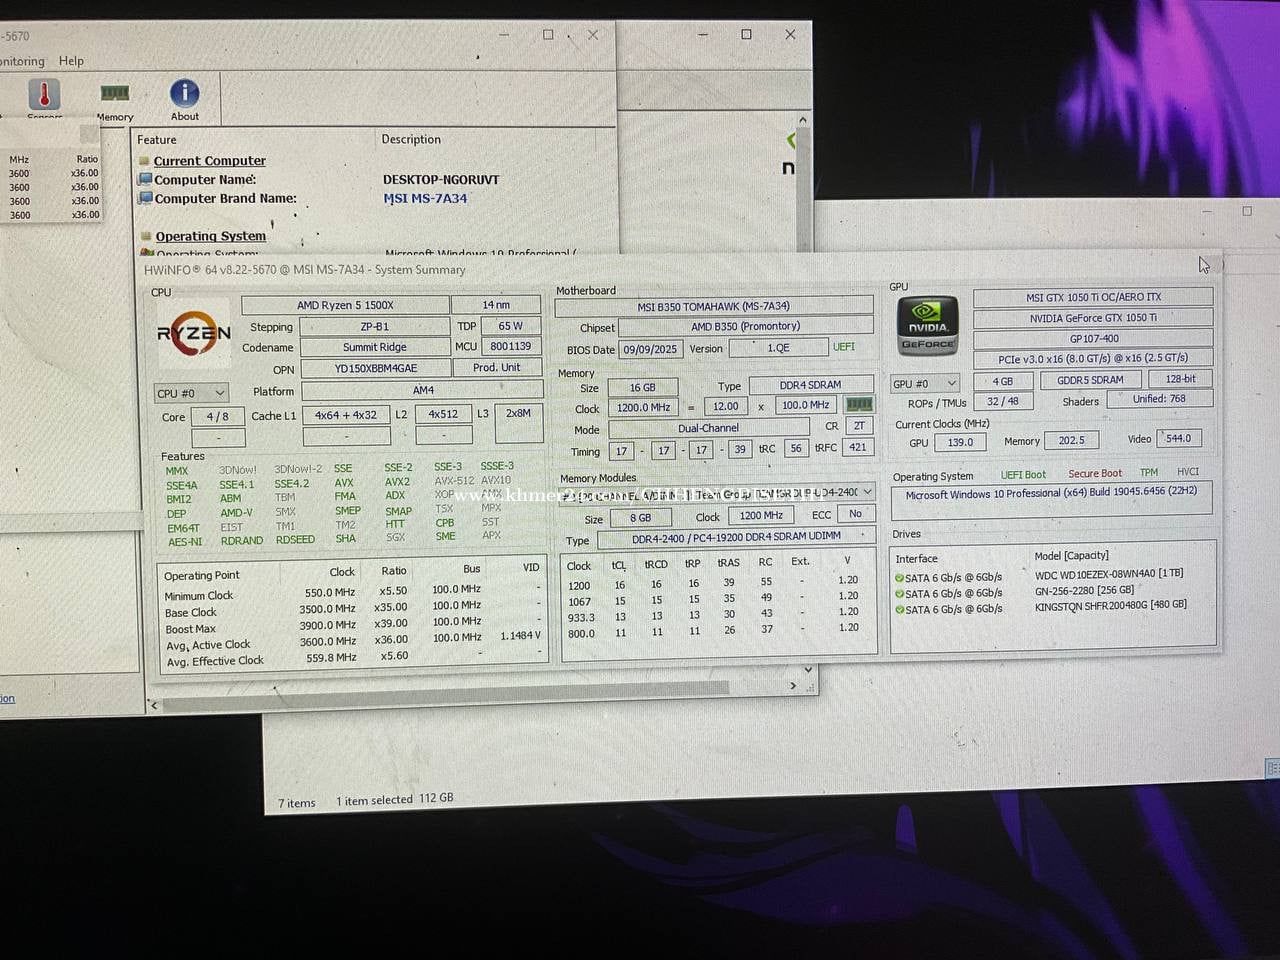Screen dimensions: 1280x960
Task: Click the Prod. Unit field
Action: (496, 368)
